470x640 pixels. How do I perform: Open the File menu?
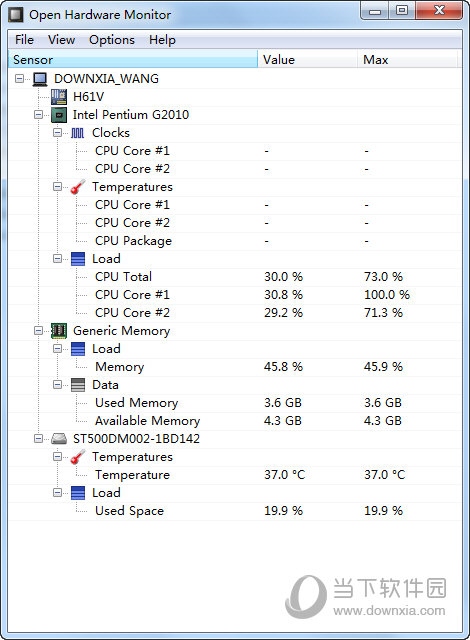tap(24, 40)
